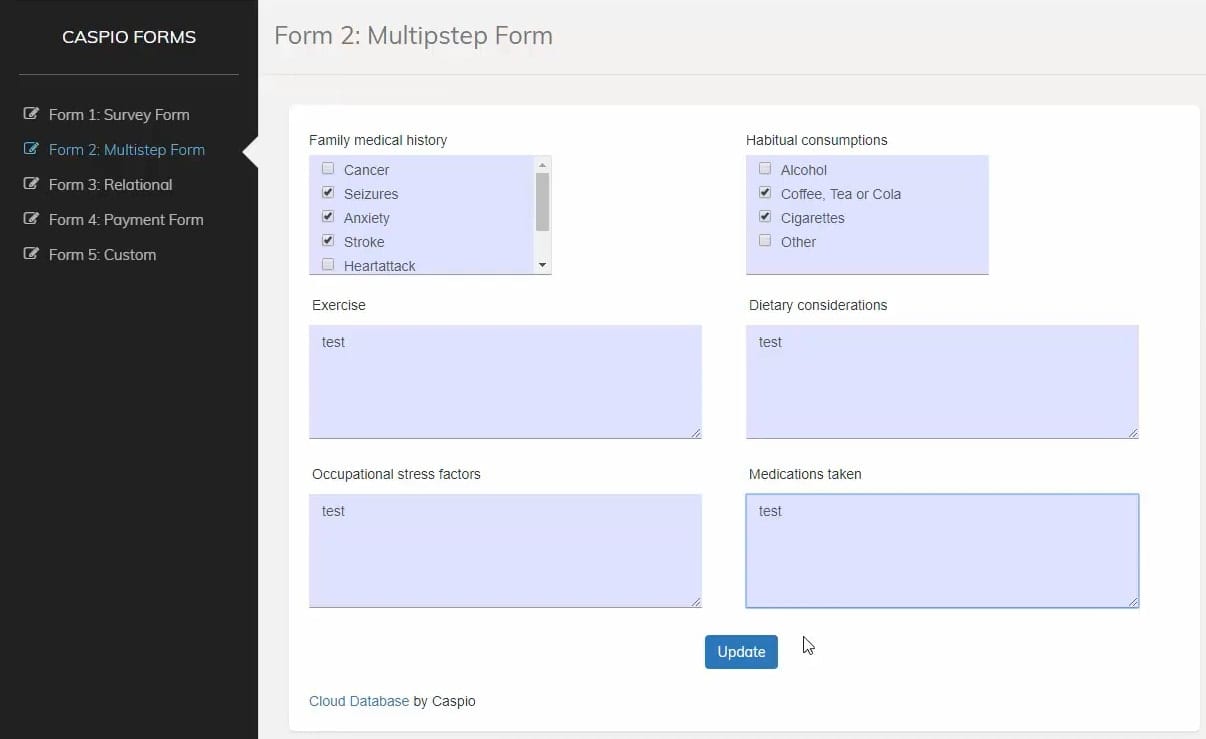1206x739 pixels.
Task: Click the family history scrollbar thumb
Action: (542, 201)
